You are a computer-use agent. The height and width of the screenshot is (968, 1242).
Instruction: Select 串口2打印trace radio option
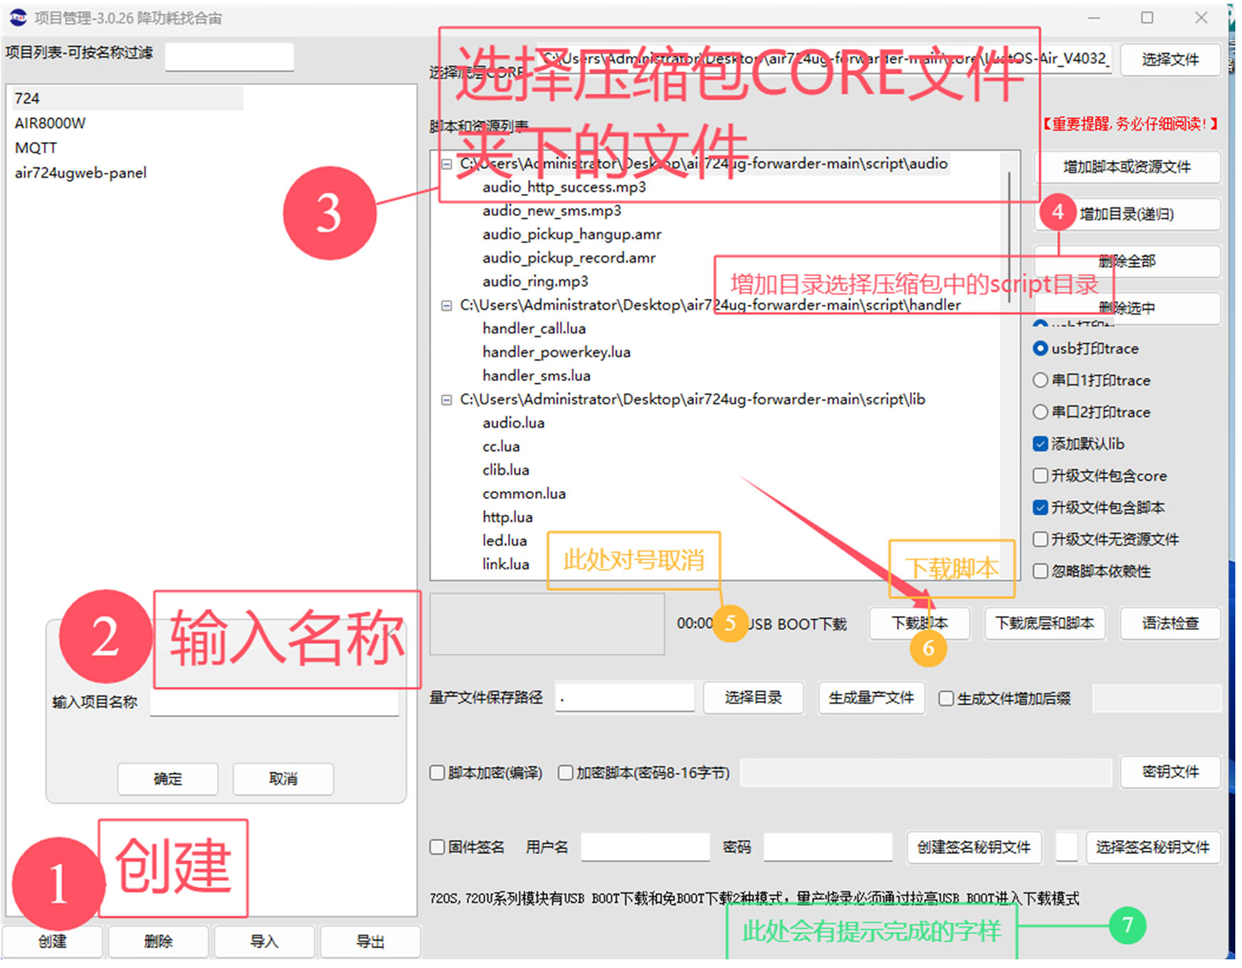click(x=1091, y=412)
